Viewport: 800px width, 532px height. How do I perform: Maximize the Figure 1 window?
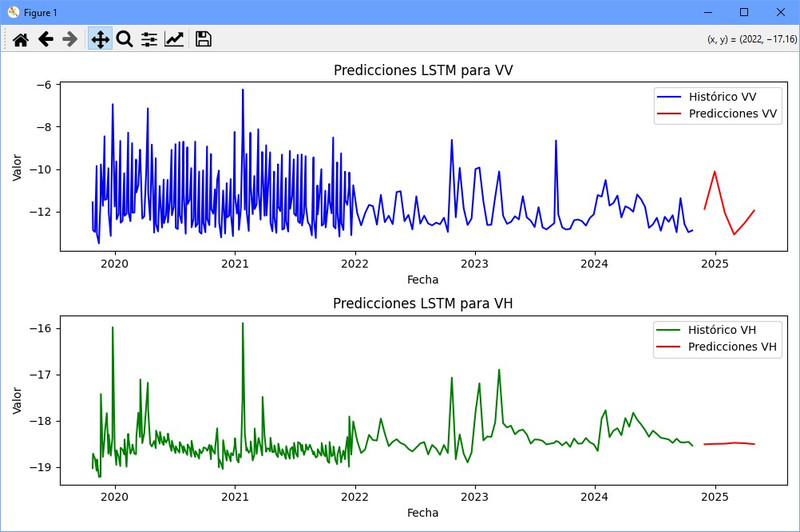point(744,12)
